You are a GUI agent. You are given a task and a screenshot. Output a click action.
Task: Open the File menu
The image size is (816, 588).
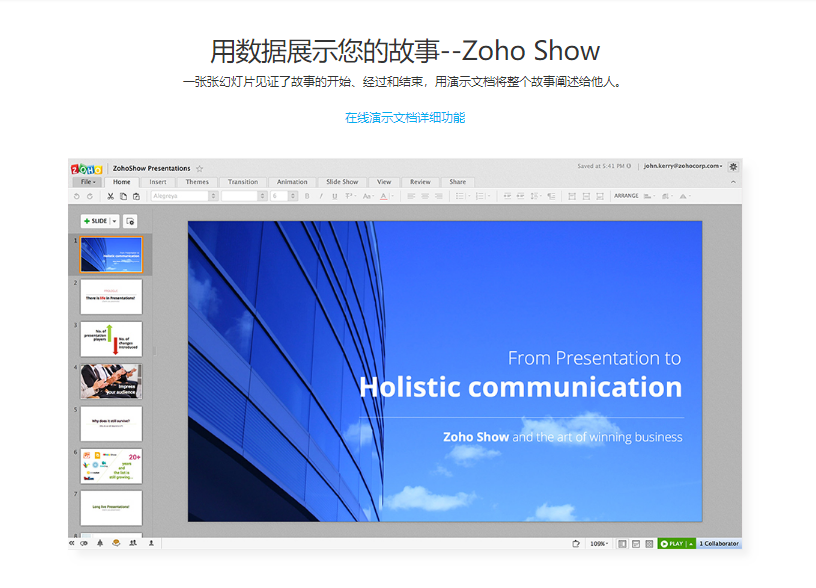[88, 182]
